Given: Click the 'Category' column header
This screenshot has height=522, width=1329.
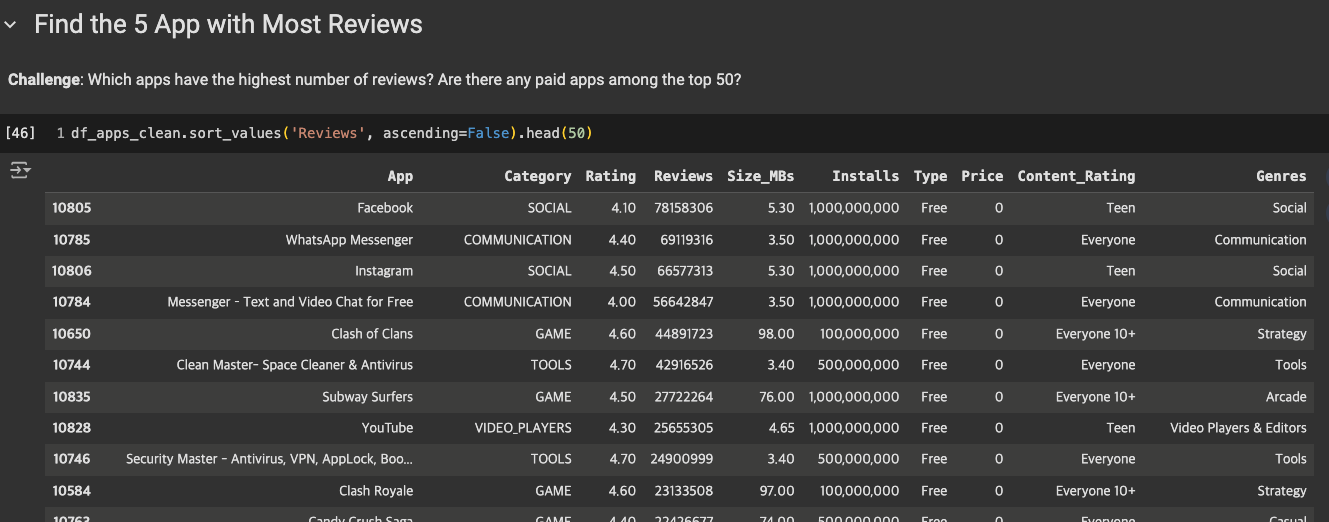Looking at the screenshot, I should tap(538, 176).
